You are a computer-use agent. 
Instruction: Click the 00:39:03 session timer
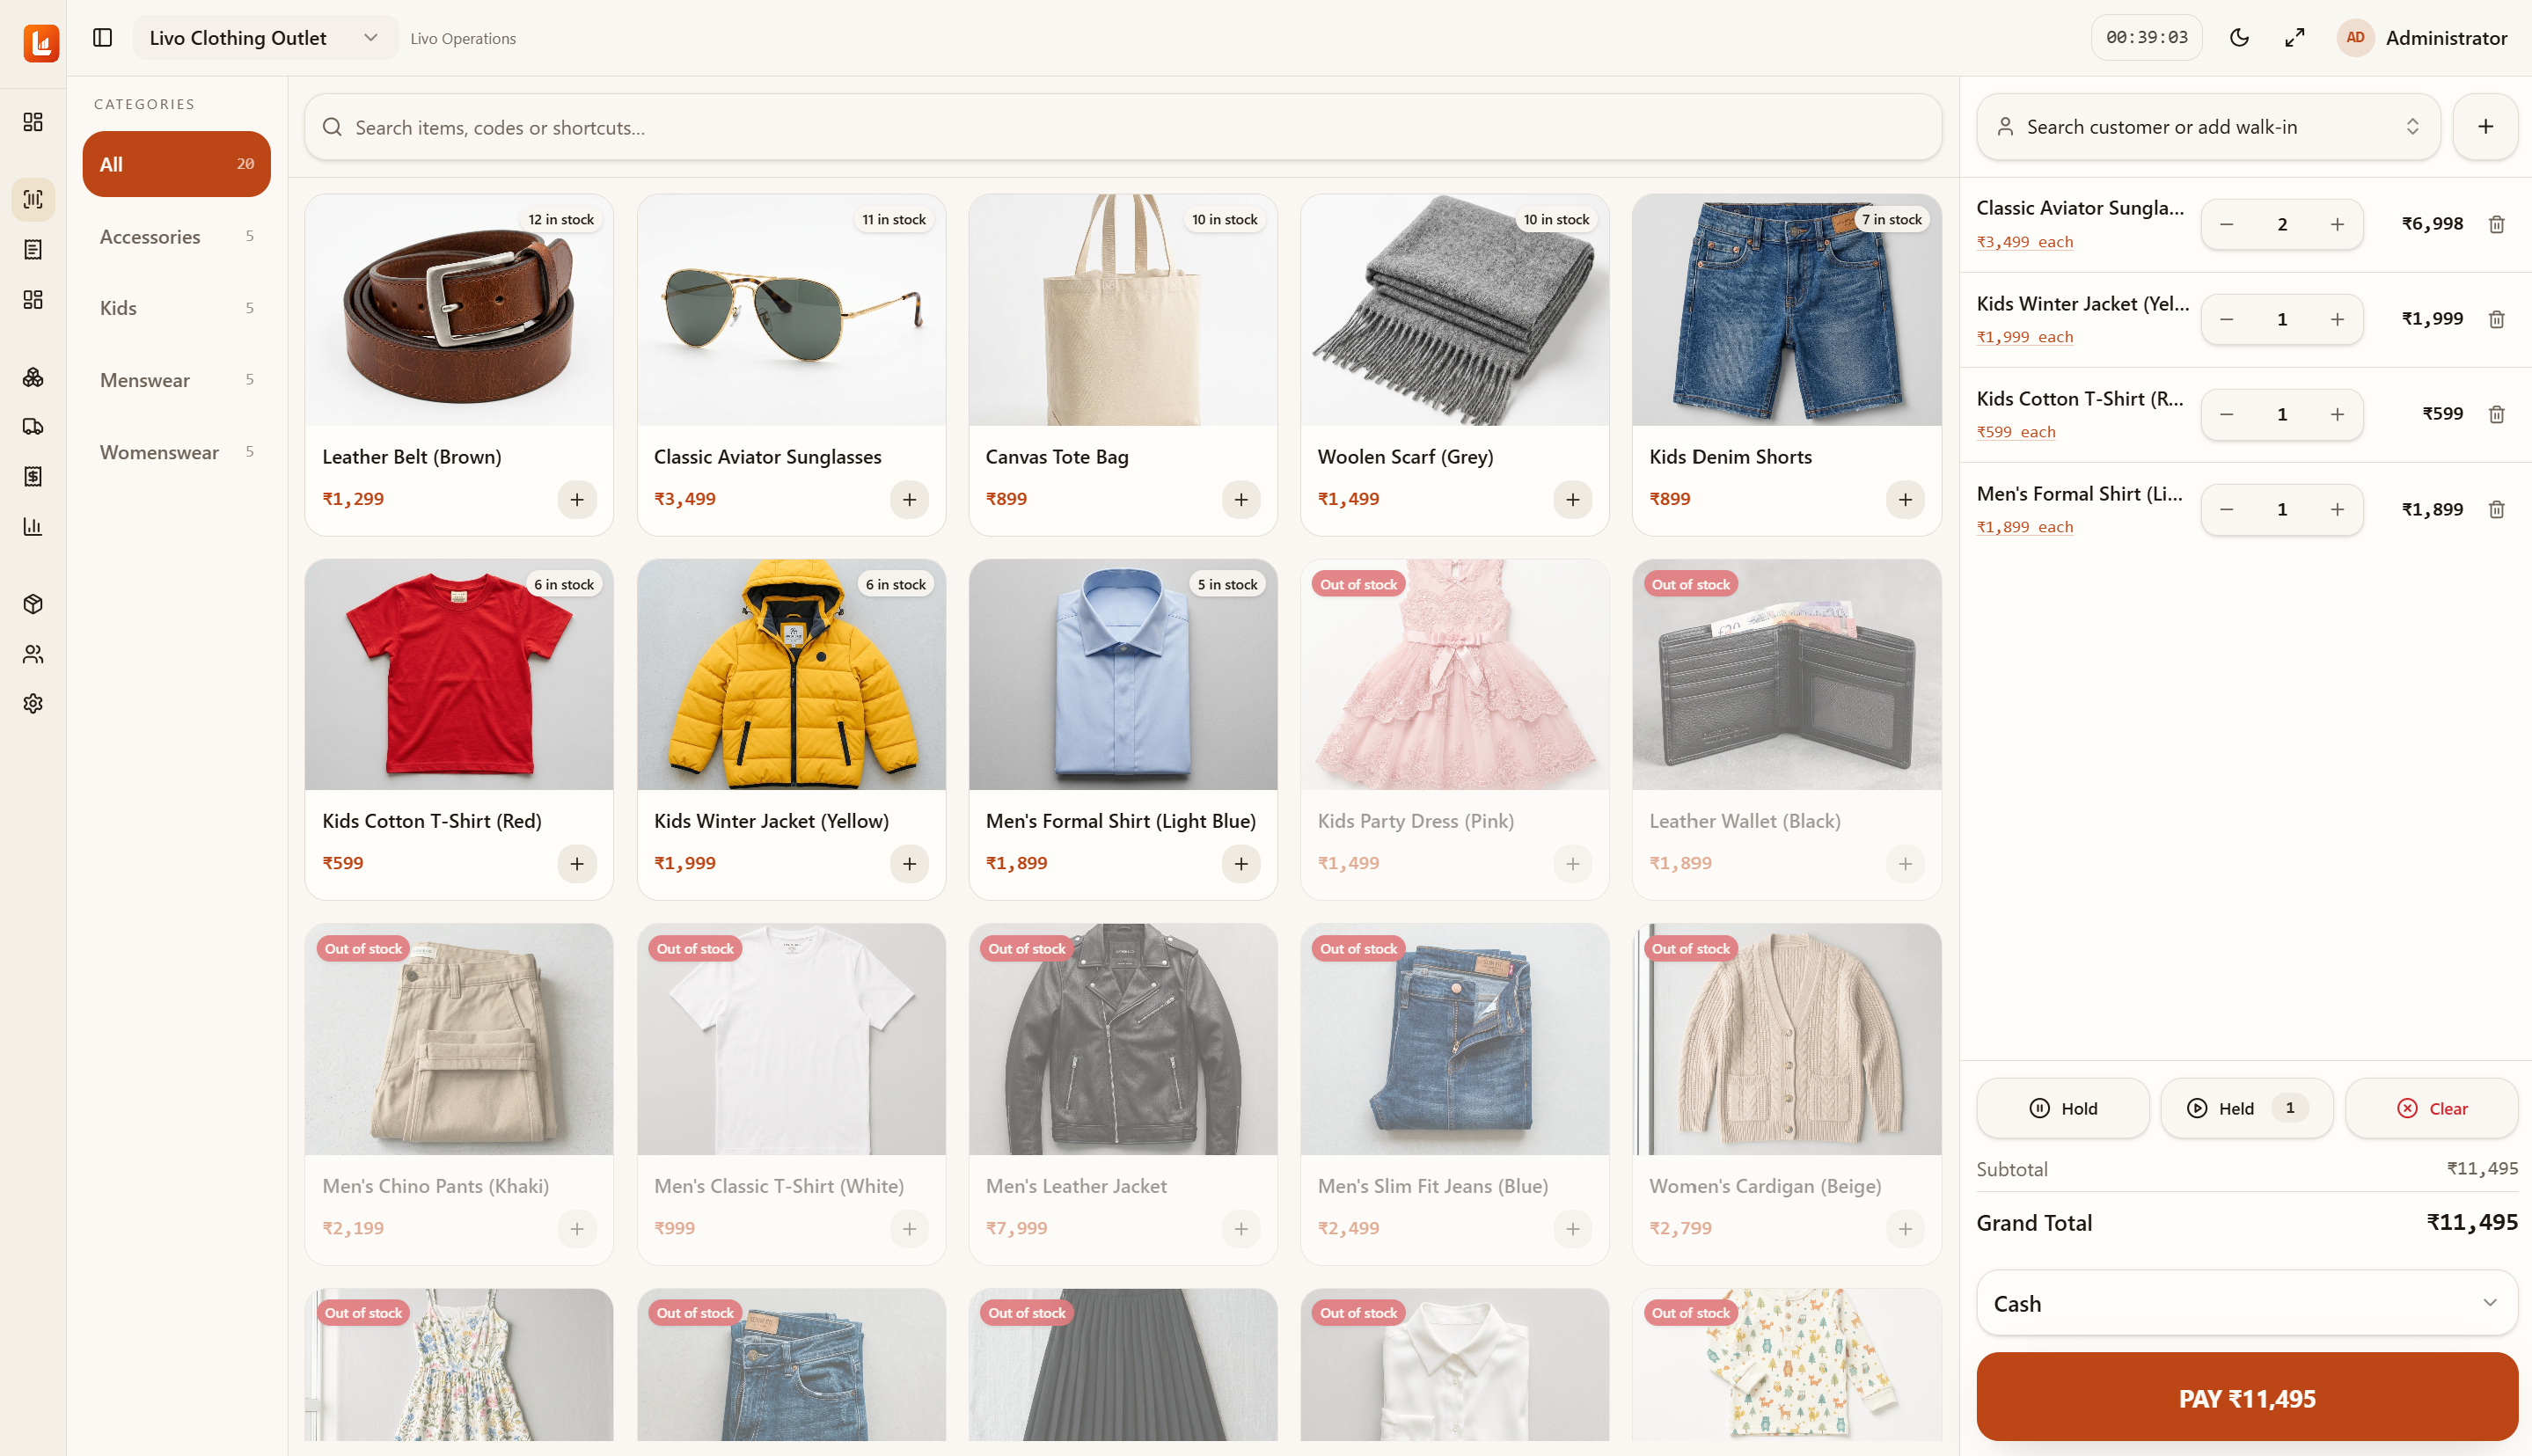tap(2146, 38)
